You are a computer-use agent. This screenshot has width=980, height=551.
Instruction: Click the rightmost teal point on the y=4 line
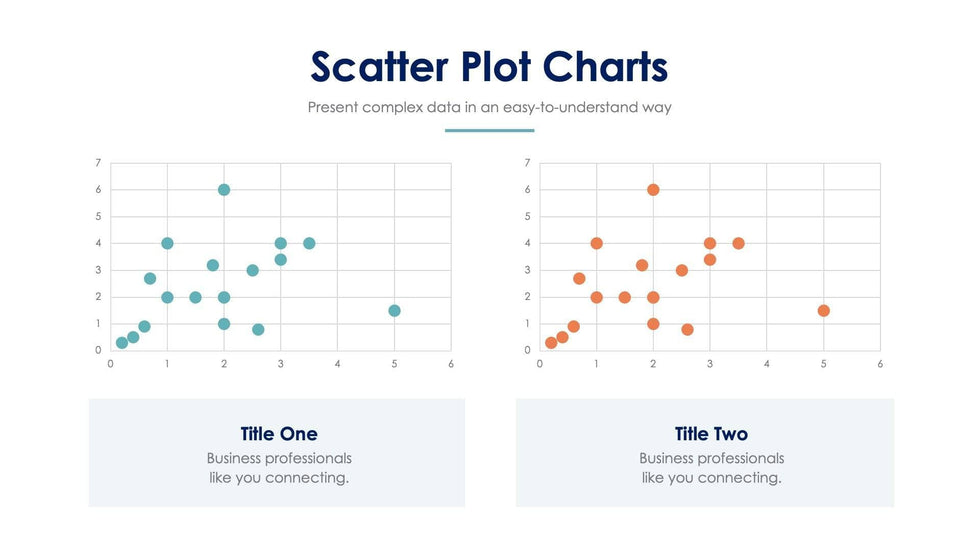click(x=309, y=243)
